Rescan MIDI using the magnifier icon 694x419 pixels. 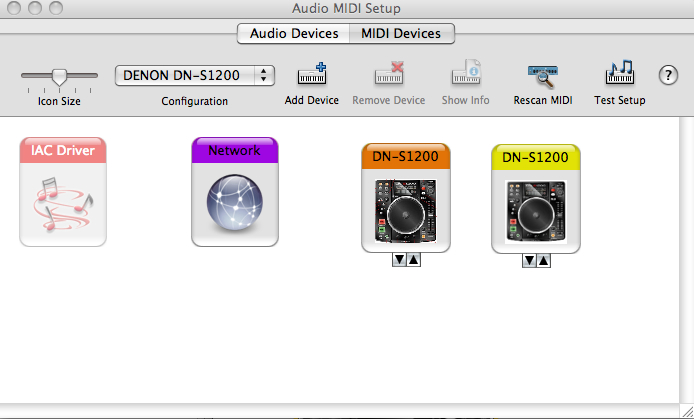point(543,76)
